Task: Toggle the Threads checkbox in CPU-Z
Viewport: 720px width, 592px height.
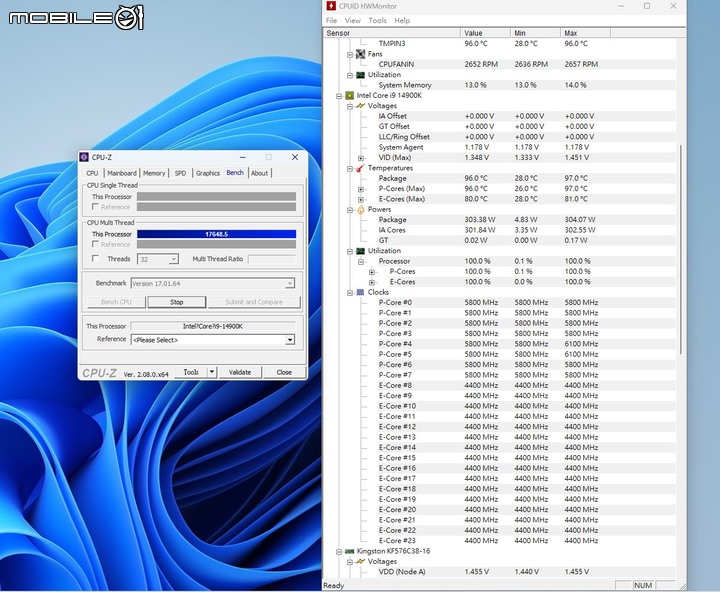Action: tap(96, 259)
